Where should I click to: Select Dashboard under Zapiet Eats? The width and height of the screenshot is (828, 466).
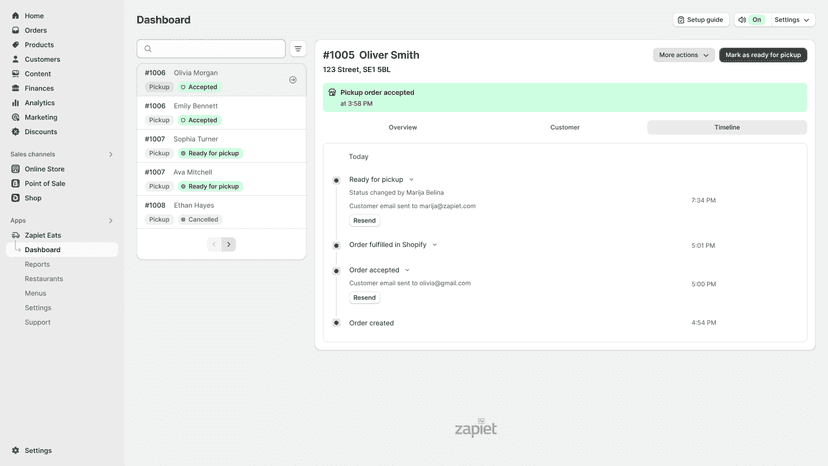(62, 249)
